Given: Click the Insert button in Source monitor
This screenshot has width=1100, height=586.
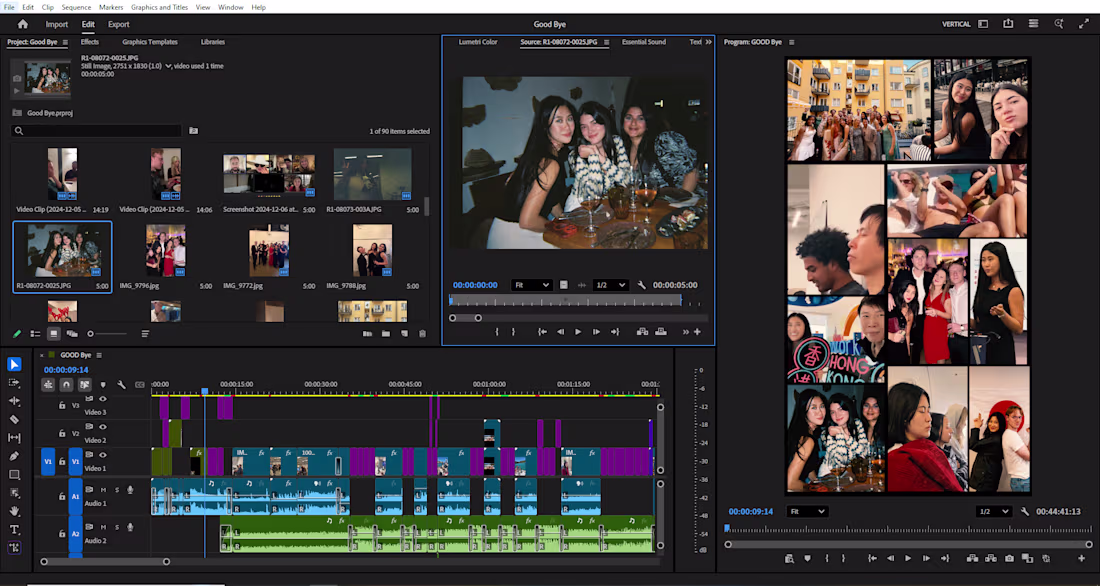Looking at the screenshot, I should coord(642,332).
